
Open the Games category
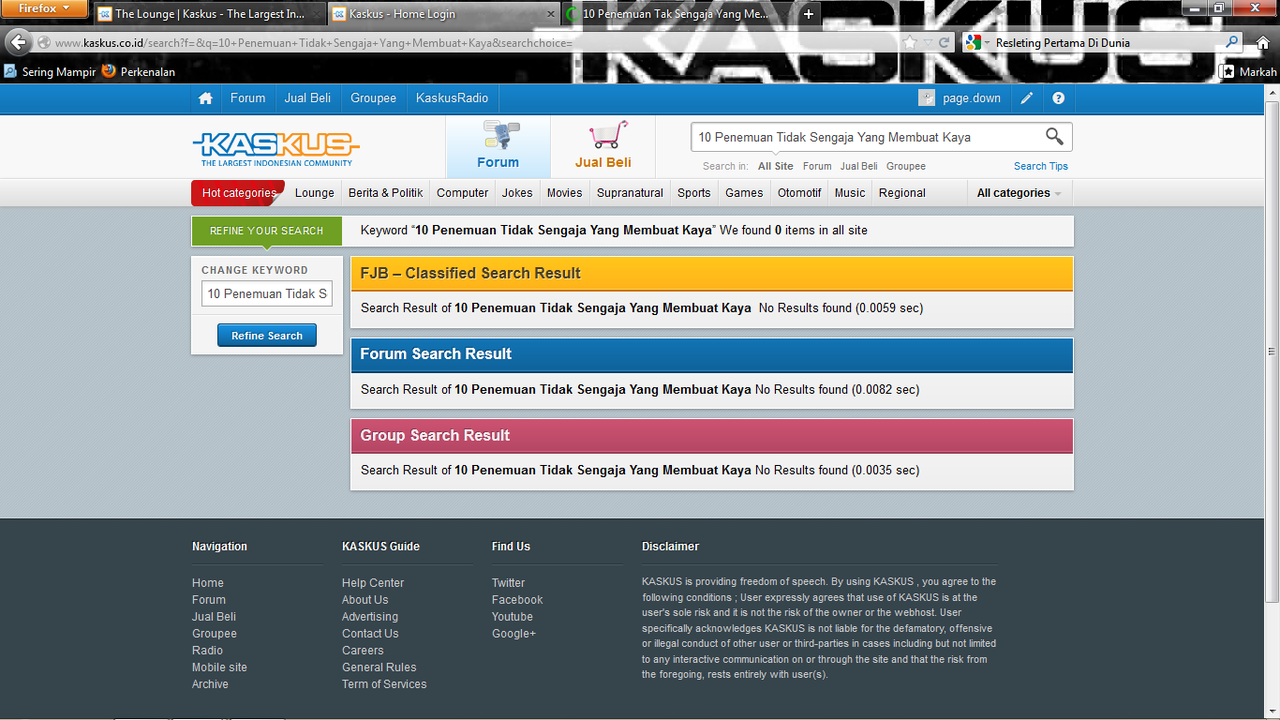tap(744, 193)
